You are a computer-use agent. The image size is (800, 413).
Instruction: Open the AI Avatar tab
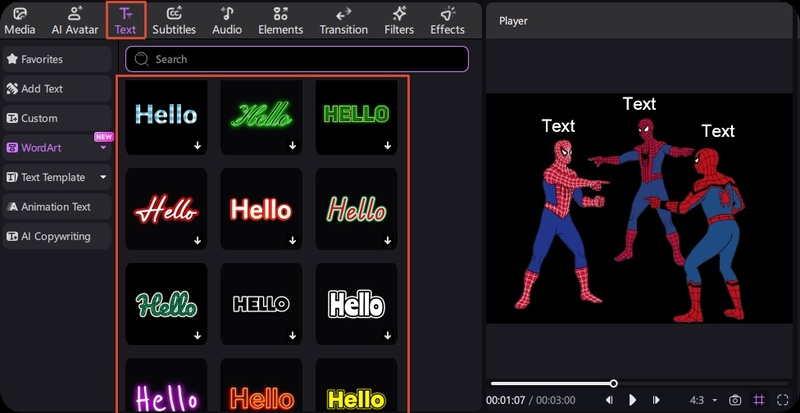point(75,21)
